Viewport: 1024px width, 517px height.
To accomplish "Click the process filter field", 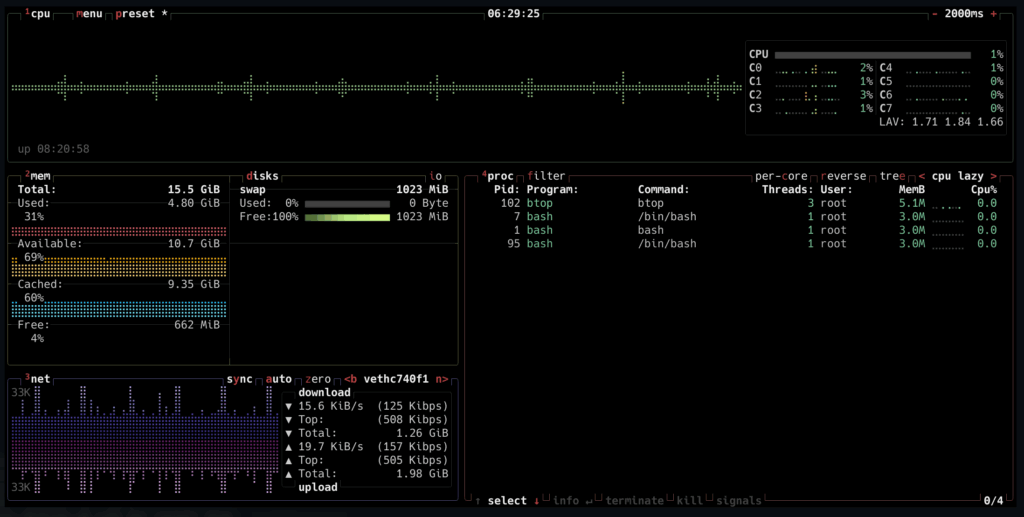I will (x=546, y=176).
